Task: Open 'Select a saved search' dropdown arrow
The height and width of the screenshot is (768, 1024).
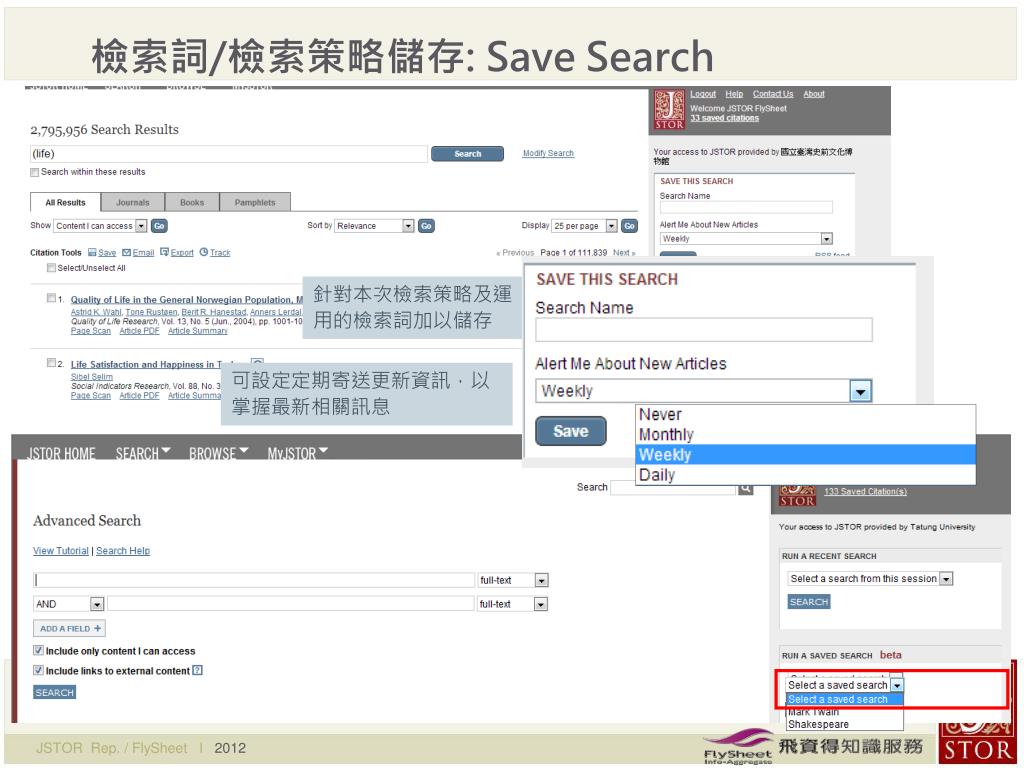Action: point(897,685)
